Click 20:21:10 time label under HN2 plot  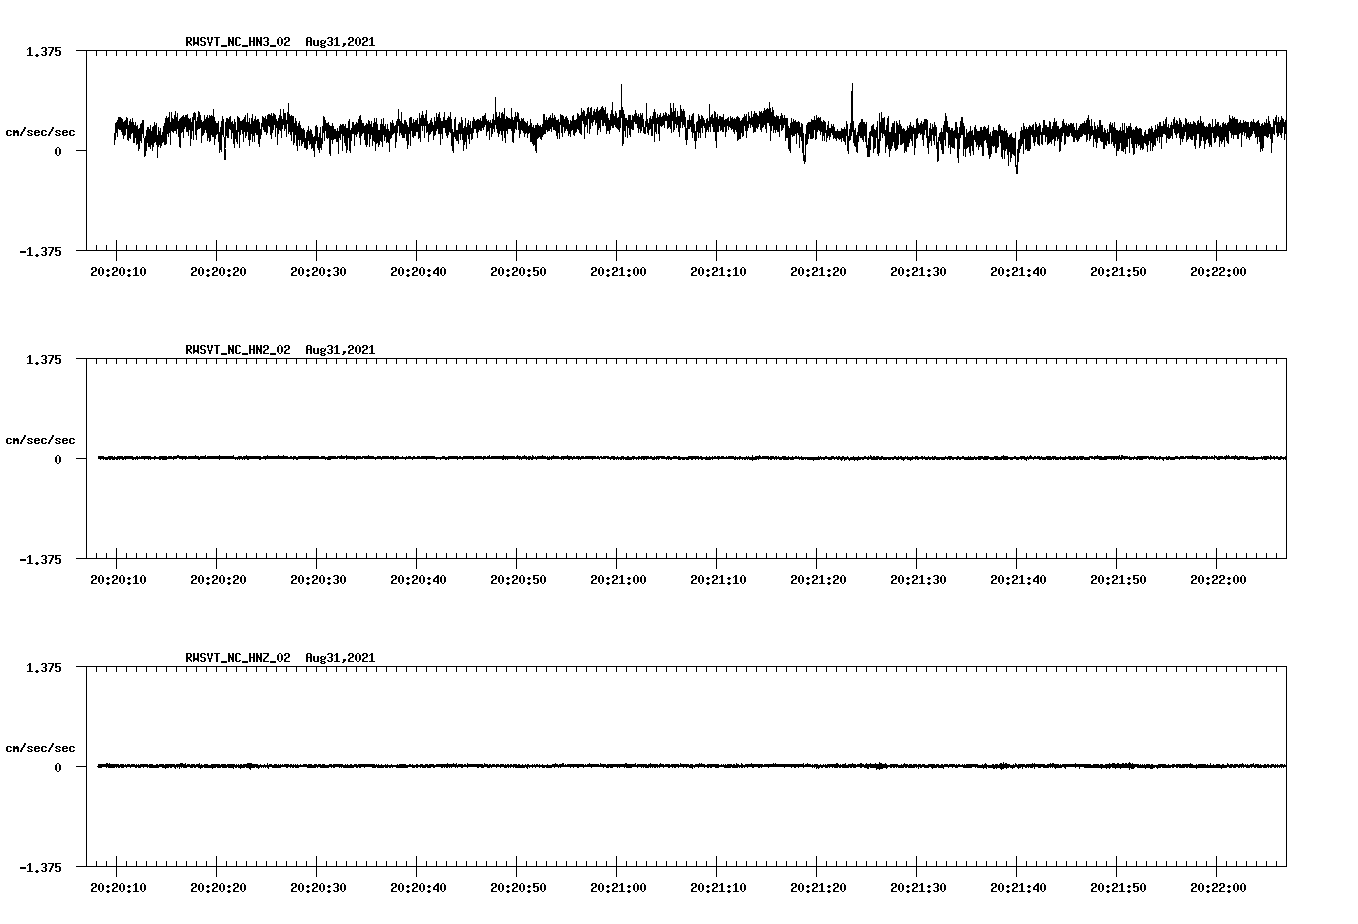(x=718, y=579)
